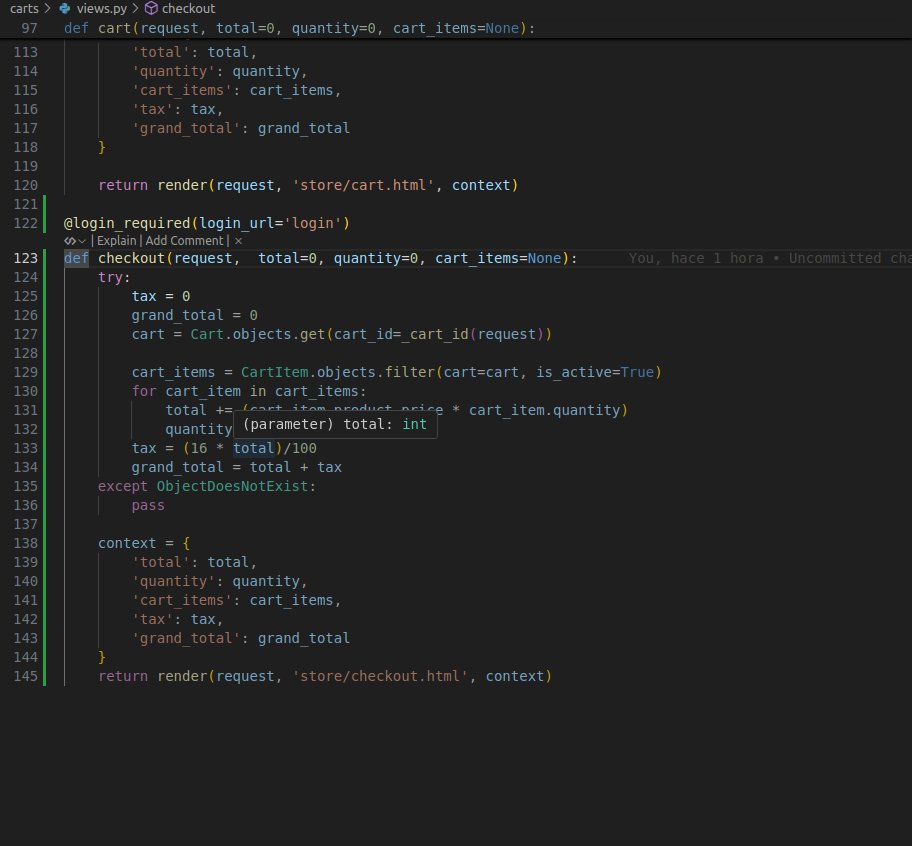Viewport: 912px width, 846px height.
Task: Click 'quantity' key on line 140
Action: click(174, 581)
